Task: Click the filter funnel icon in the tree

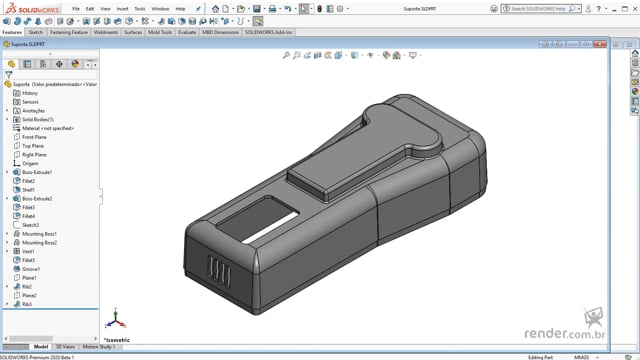Action: click(9, 75)
